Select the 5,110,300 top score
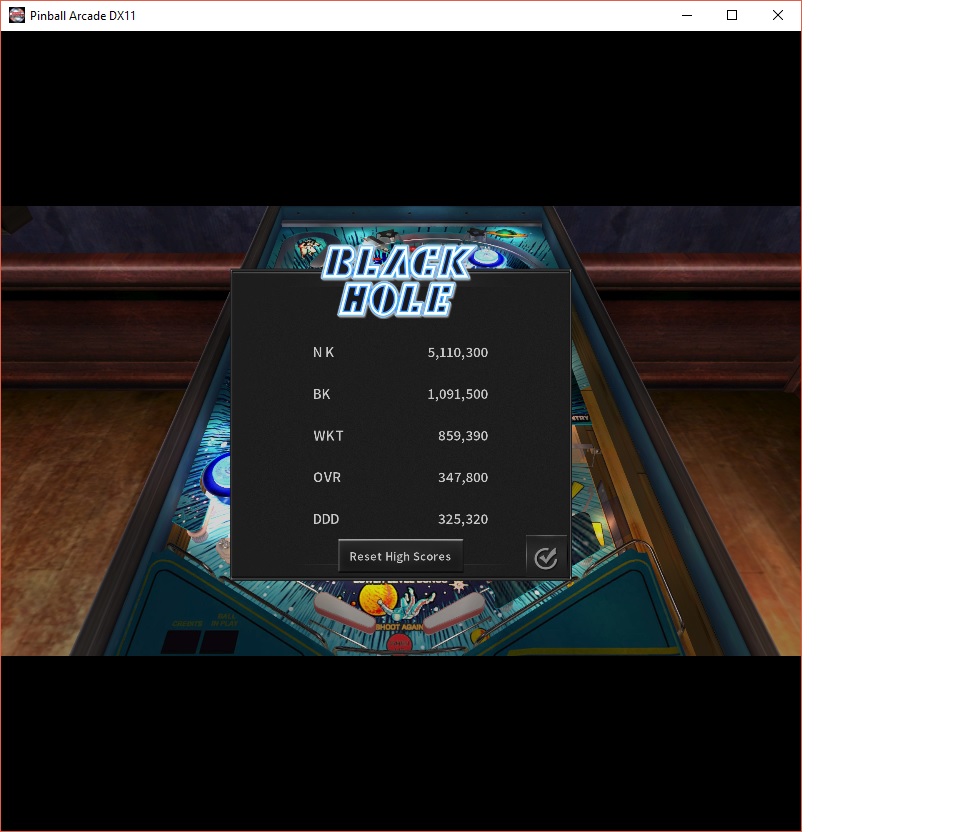This screenshot has height=832, width=960. click(x=457, y=353)
